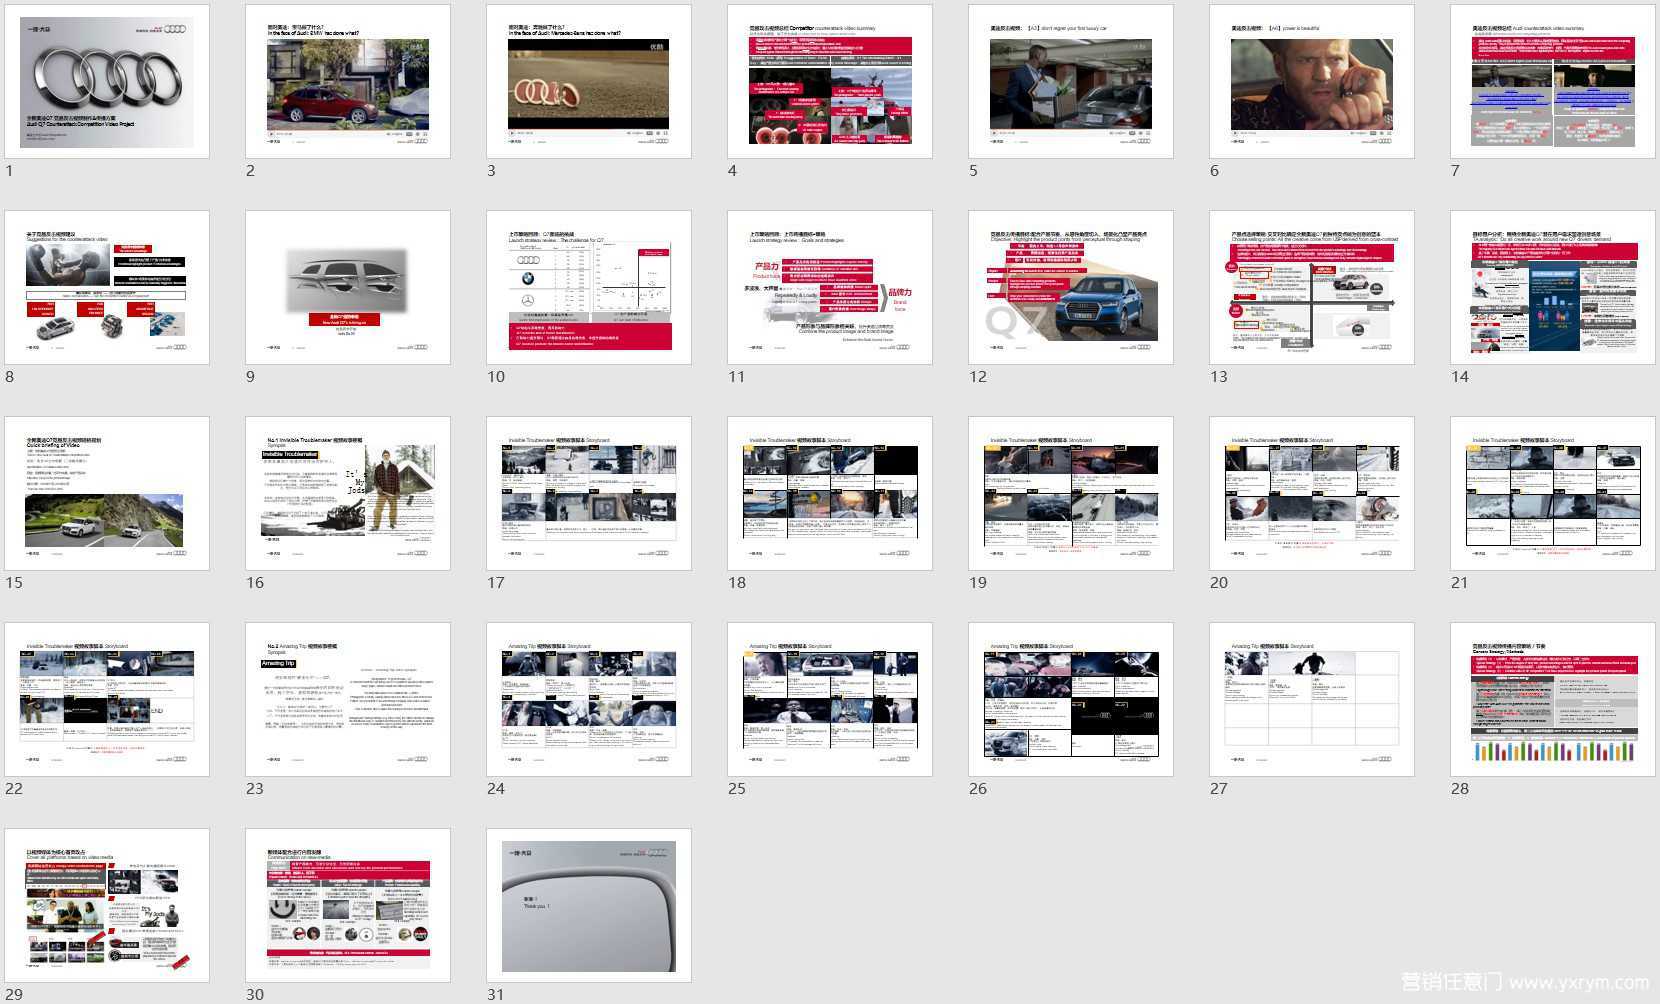Select slide 3 with rings on sand
Screen dimensions: 1660x1004
pyautogui.click(x=589, y=81)
